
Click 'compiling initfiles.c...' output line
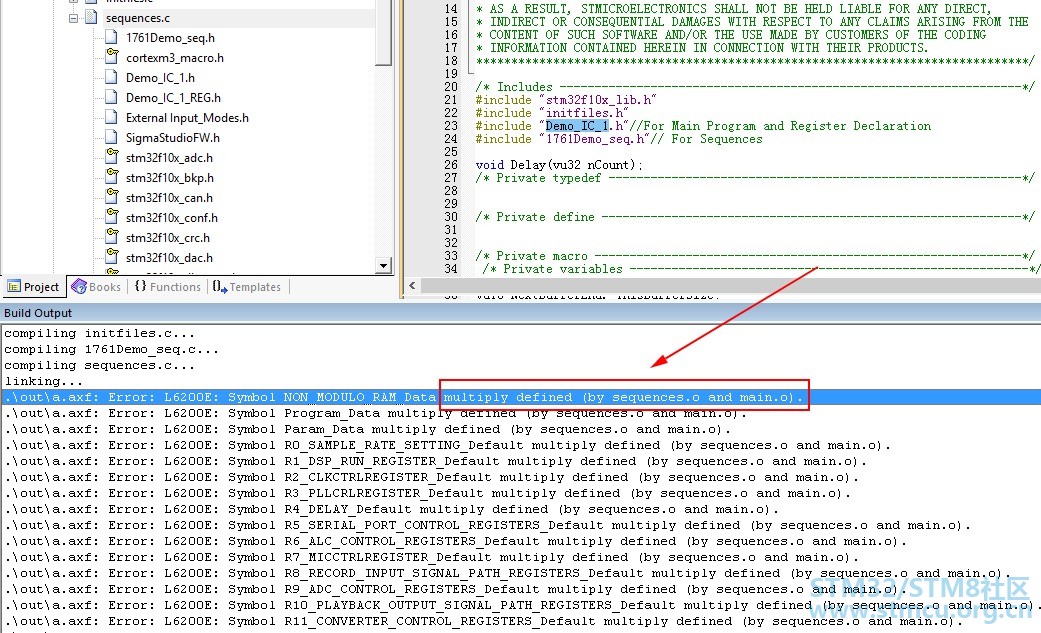coord(100,333)
